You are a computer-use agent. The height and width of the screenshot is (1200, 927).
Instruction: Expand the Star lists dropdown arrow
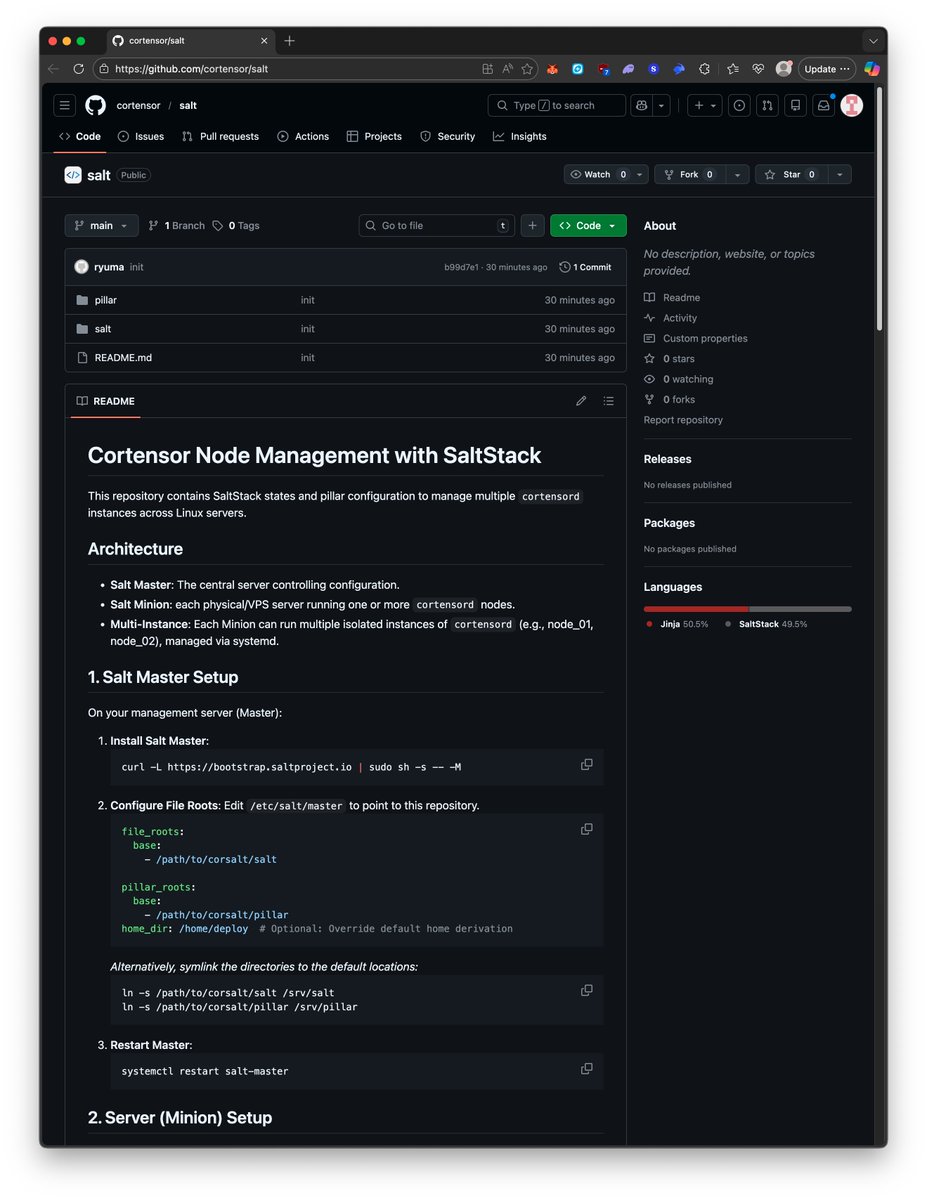click(840, 174)
